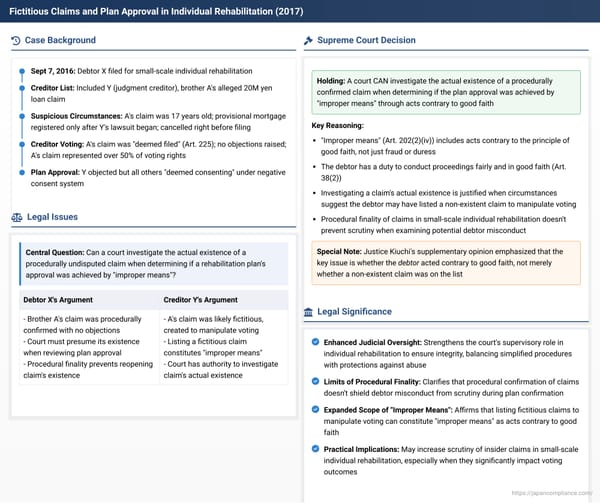Click the 'Suspicious Circumstances:' entry text
The height and width of the screenshot is (503, 600).
tap(158, 122)
